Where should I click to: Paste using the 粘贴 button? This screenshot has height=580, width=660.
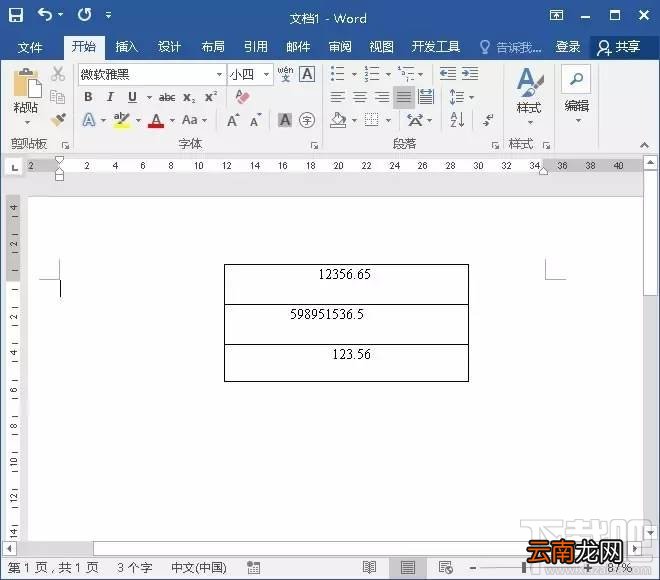(26, 97)
